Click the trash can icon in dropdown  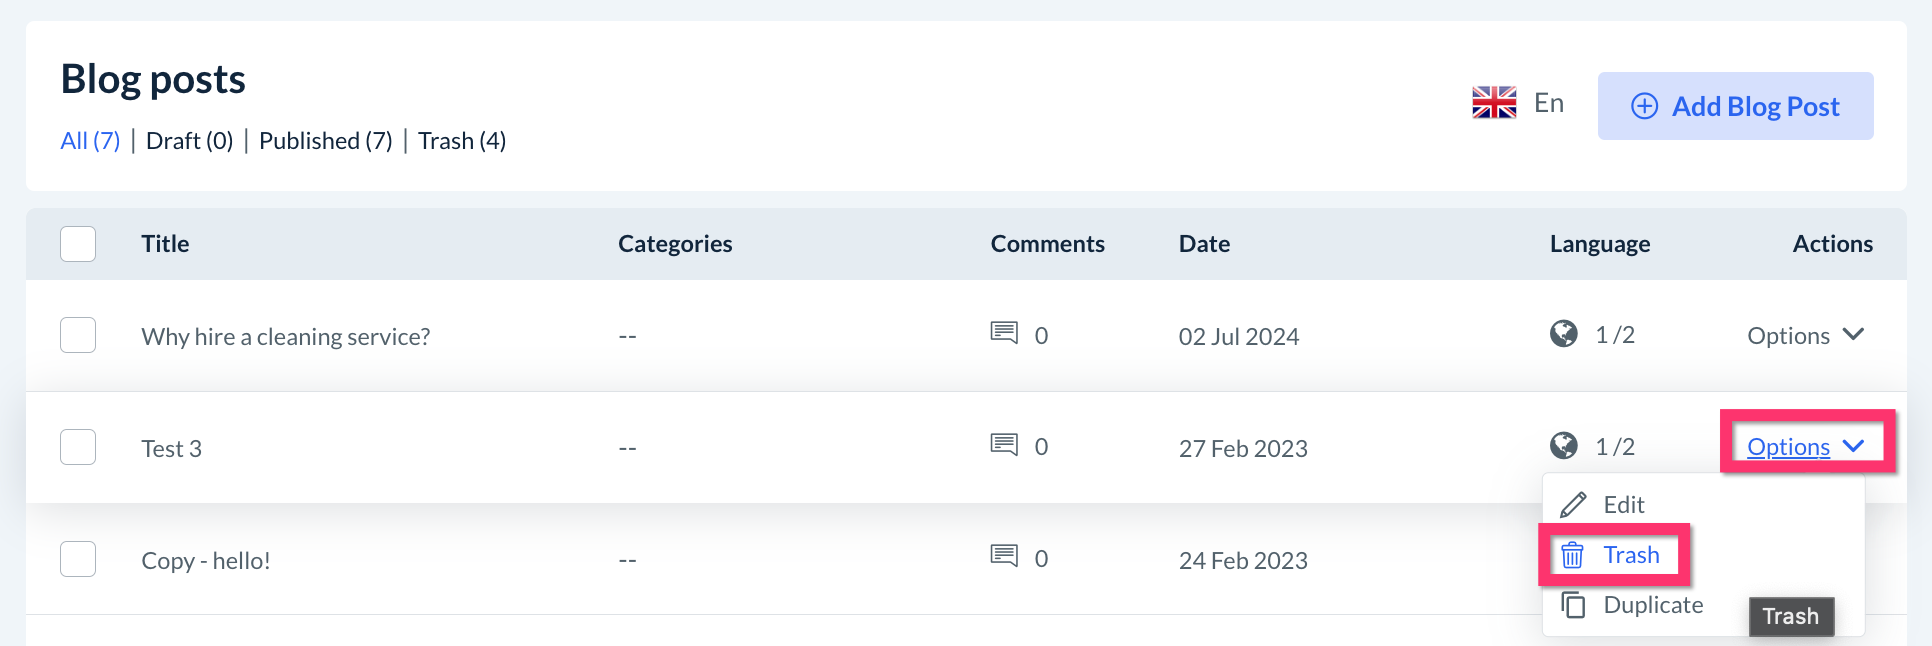pos(1573,555)
